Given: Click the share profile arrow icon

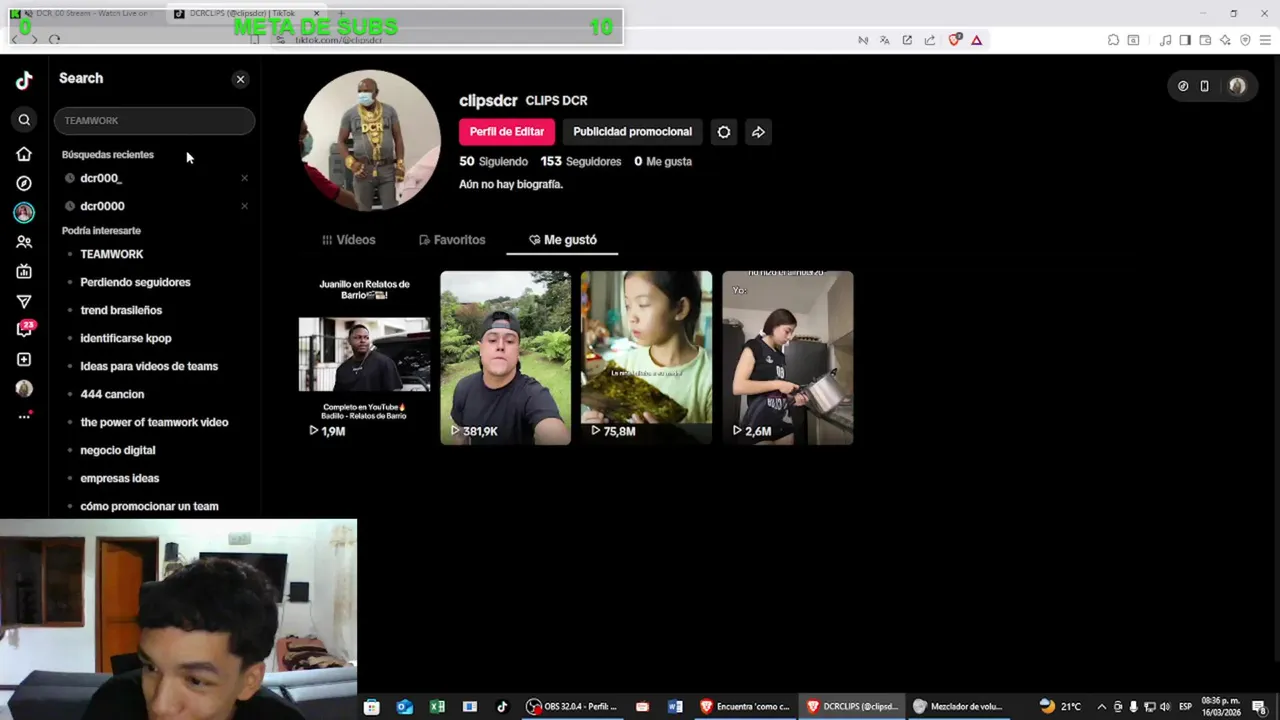Looking at the screenshot, I should 758,132.
